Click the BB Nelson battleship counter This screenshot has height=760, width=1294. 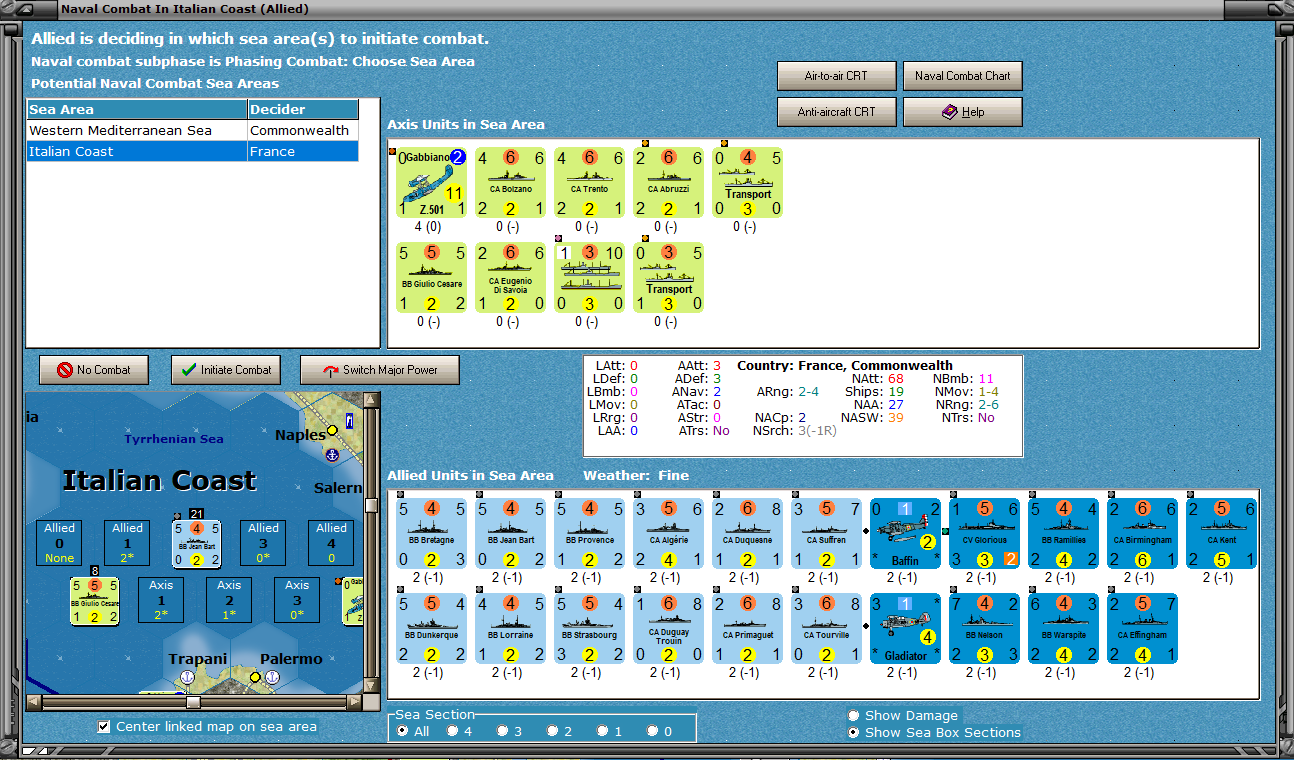coord(985,629)
